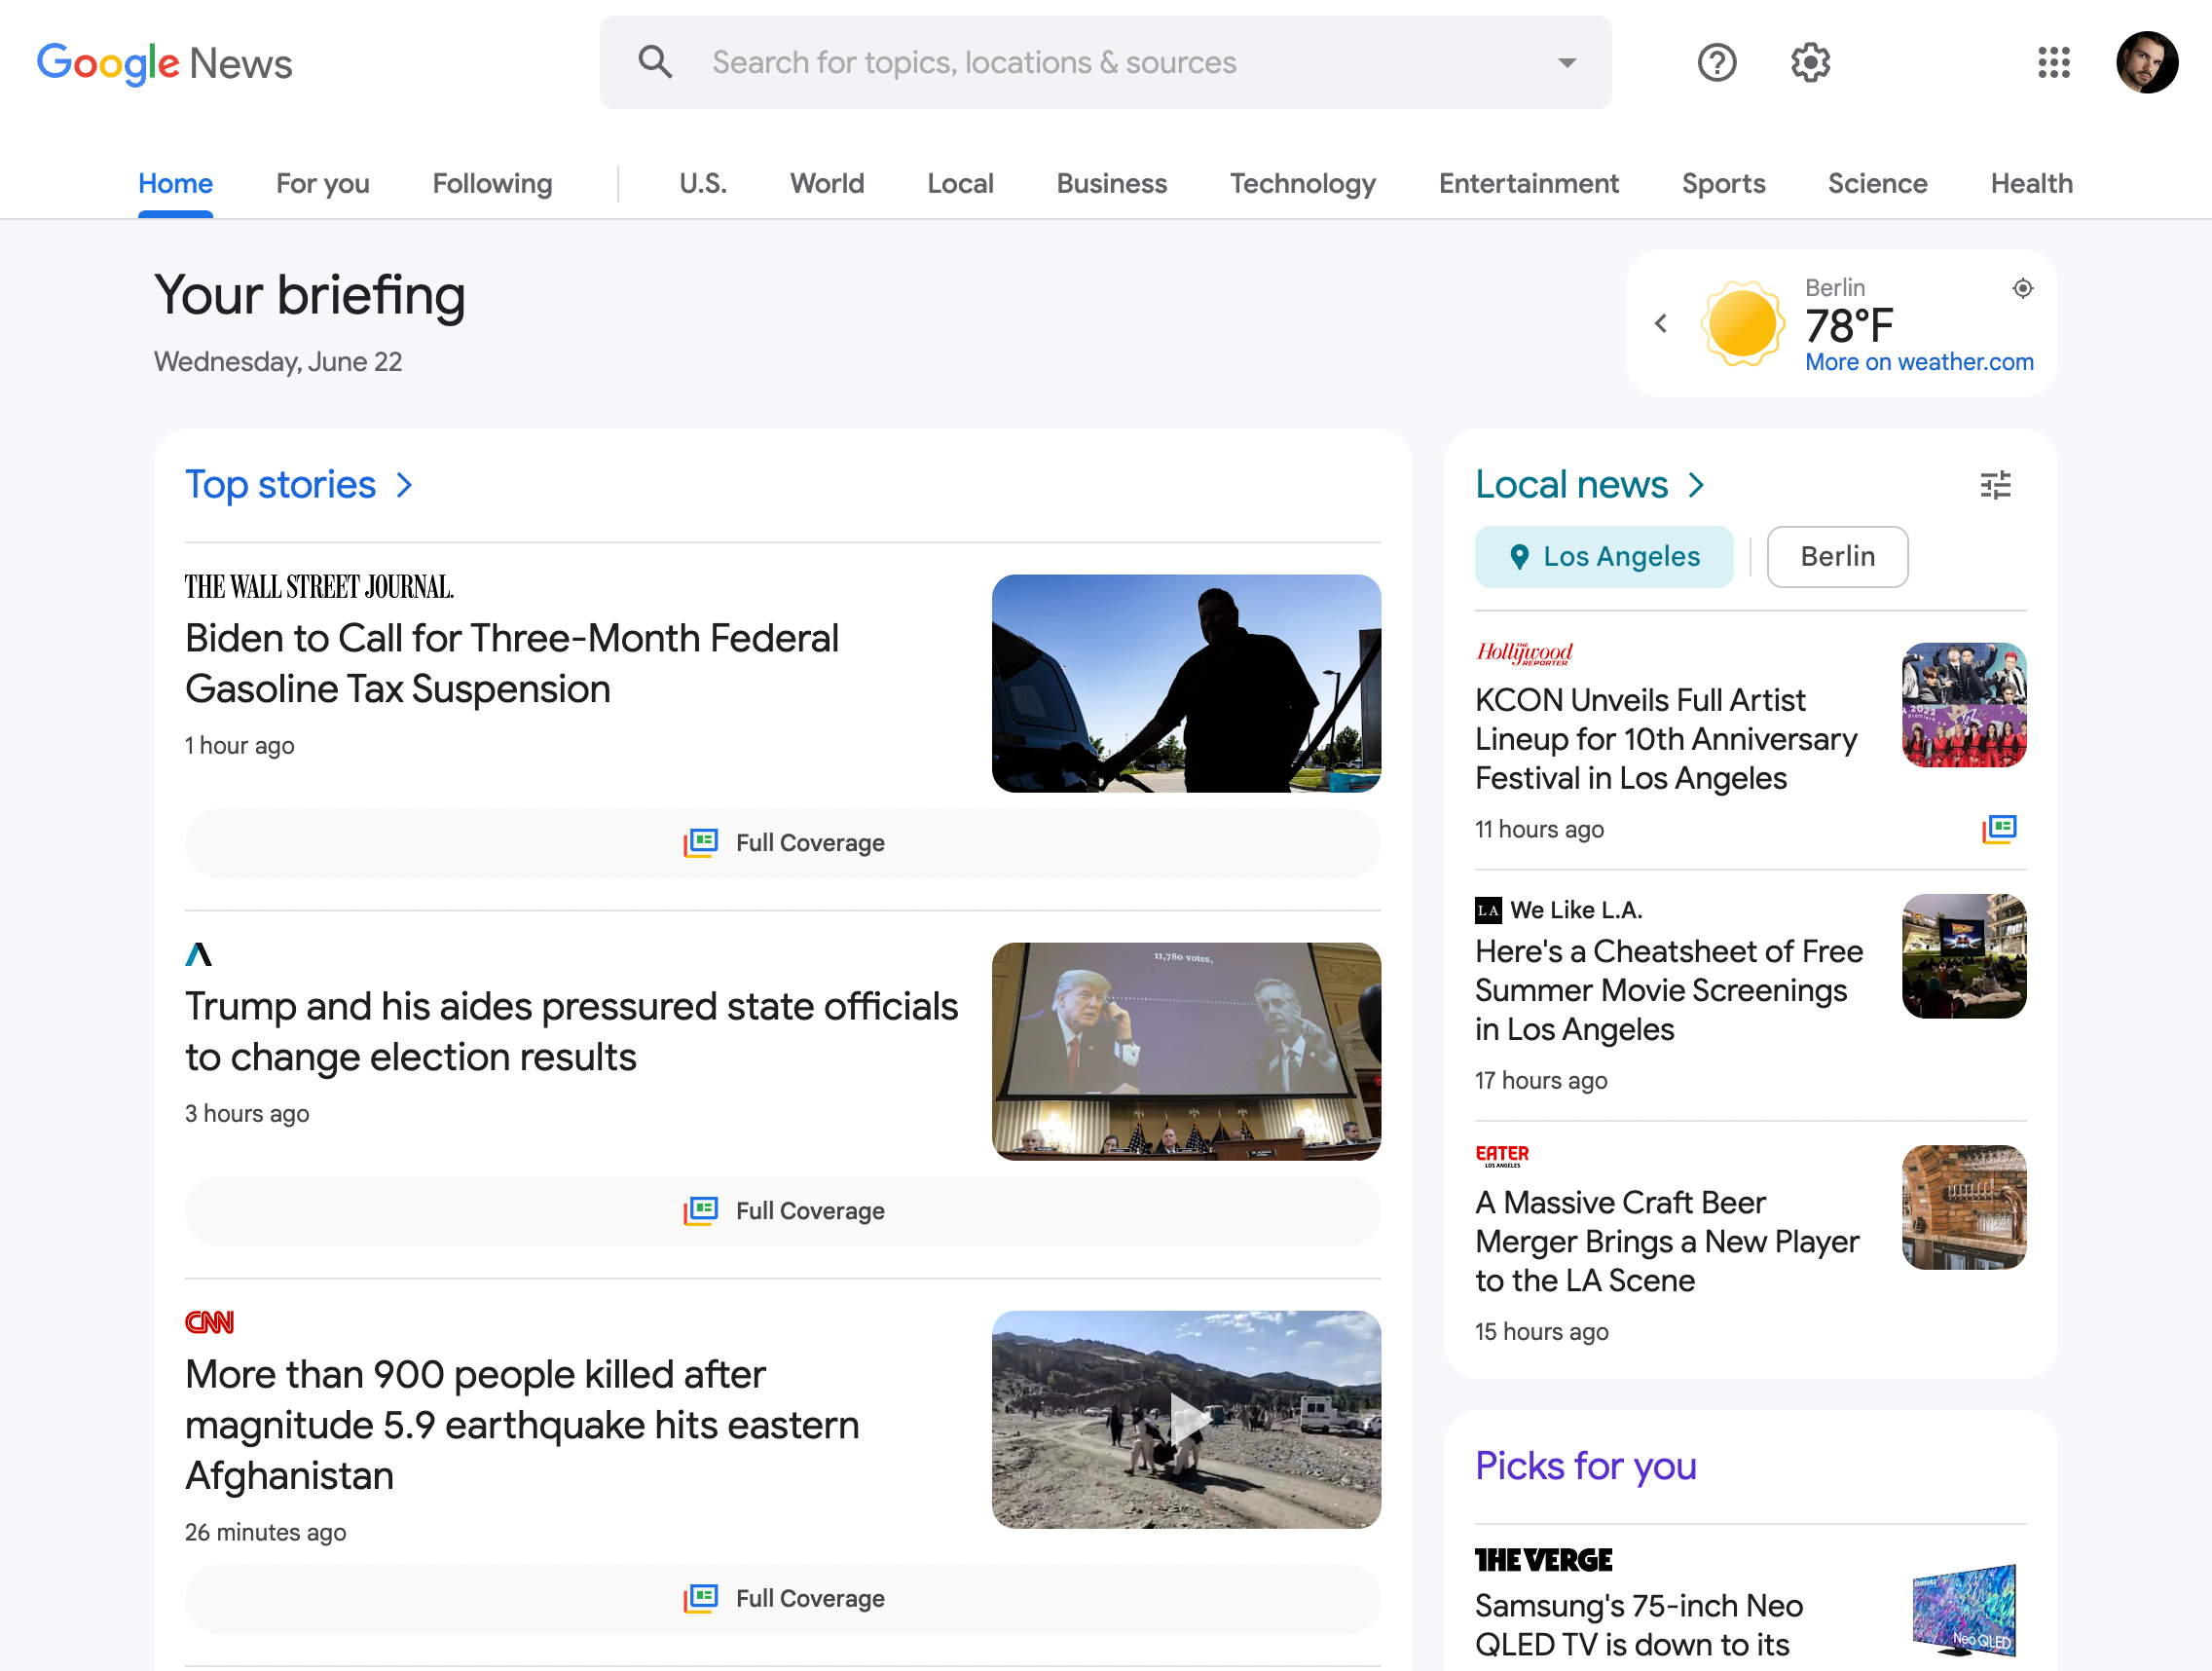Click The Verge source logo

tap(1543, 1560)
